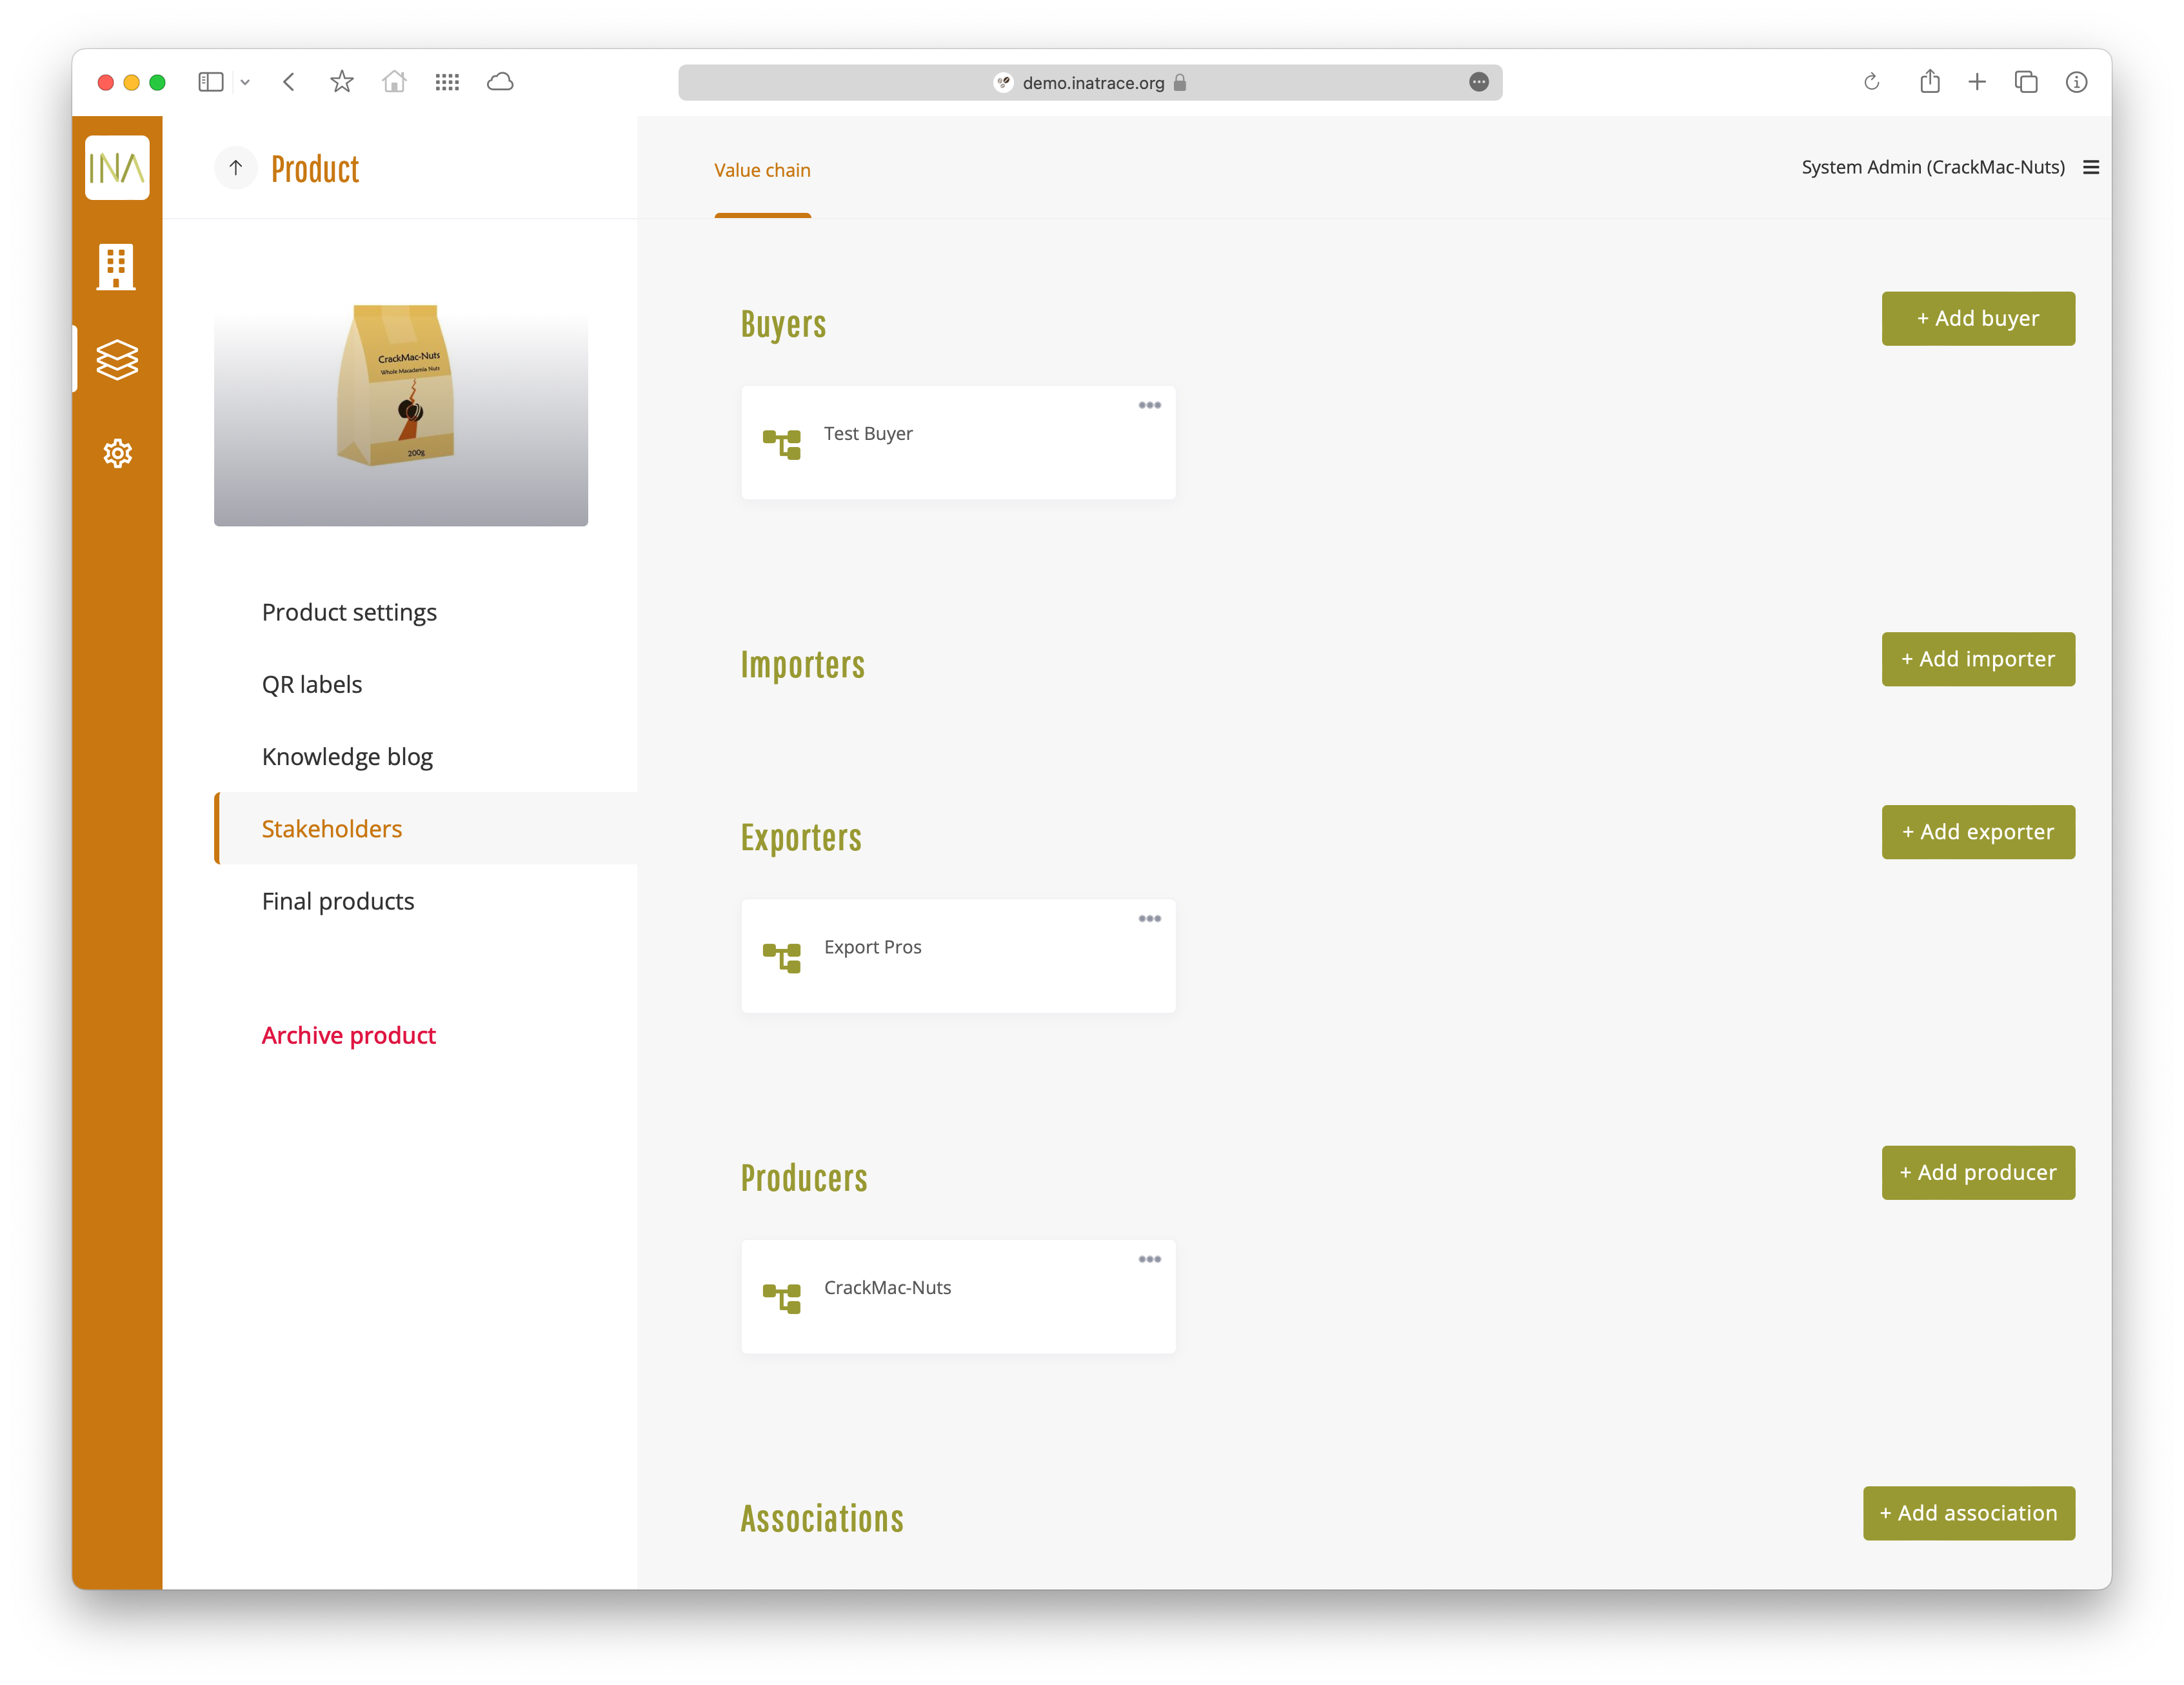Click the Add association button
Screen dimensions: 2184x1685
pos(1968,1513)
